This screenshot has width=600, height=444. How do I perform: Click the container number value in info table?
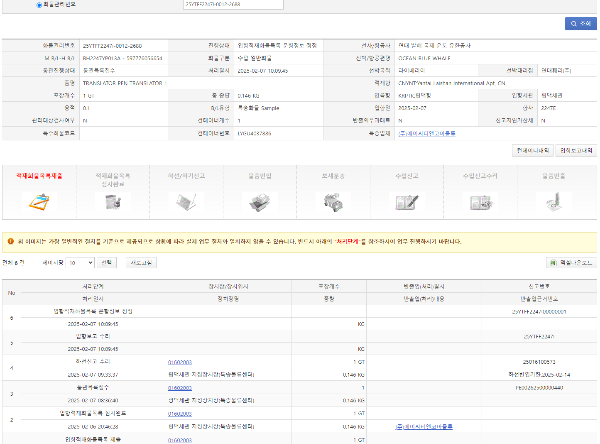(x=254, y=133)
